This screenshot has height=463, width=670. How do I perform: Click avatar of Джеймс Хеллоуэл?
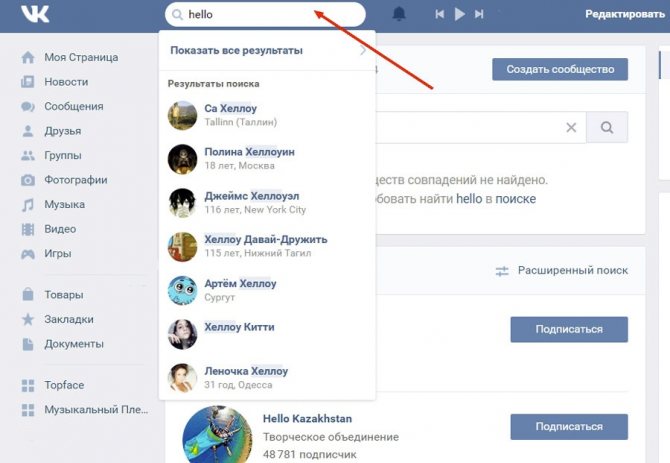pos(182,203)
